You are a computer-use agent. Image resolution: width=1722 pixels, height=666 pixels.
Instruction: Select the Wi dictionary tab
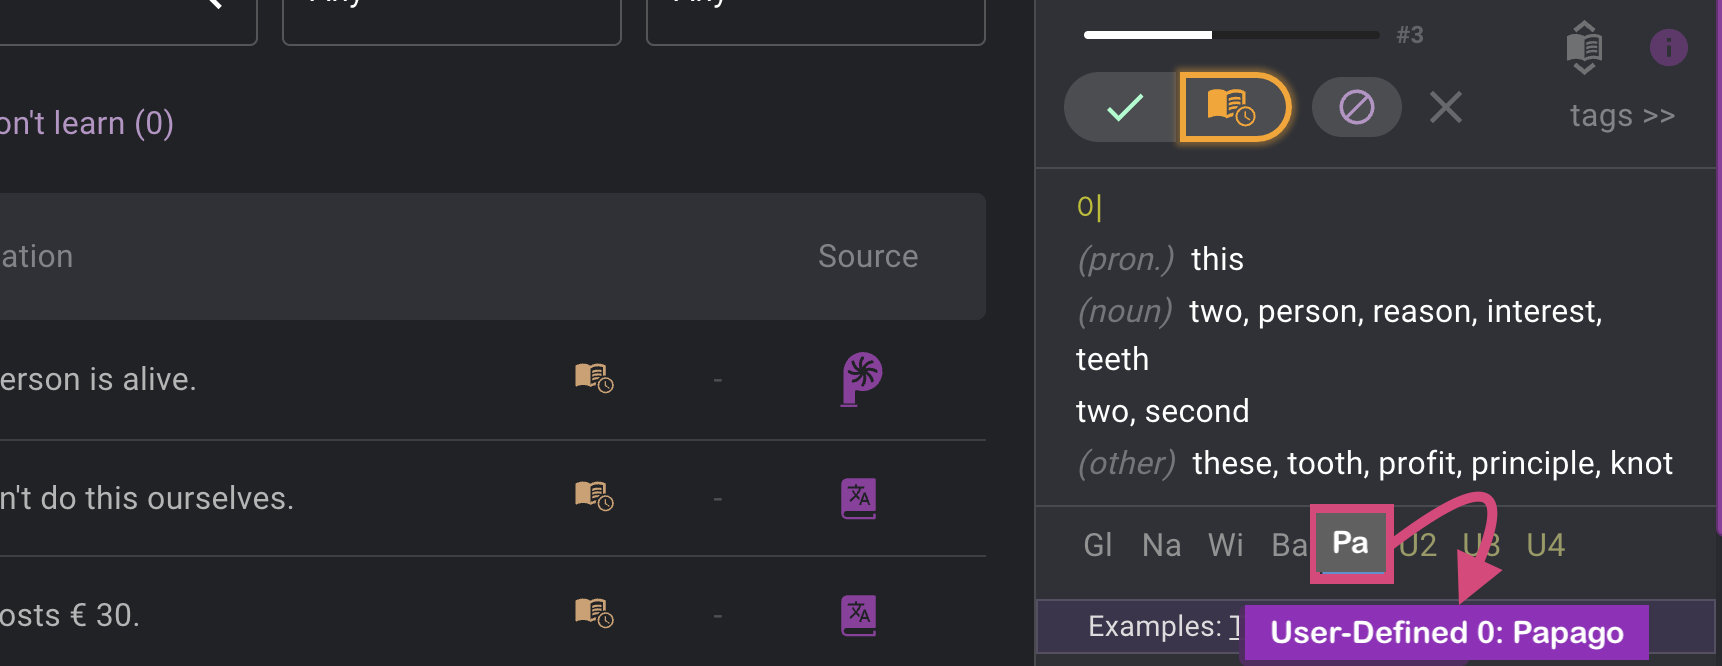tap(1225, 545)
